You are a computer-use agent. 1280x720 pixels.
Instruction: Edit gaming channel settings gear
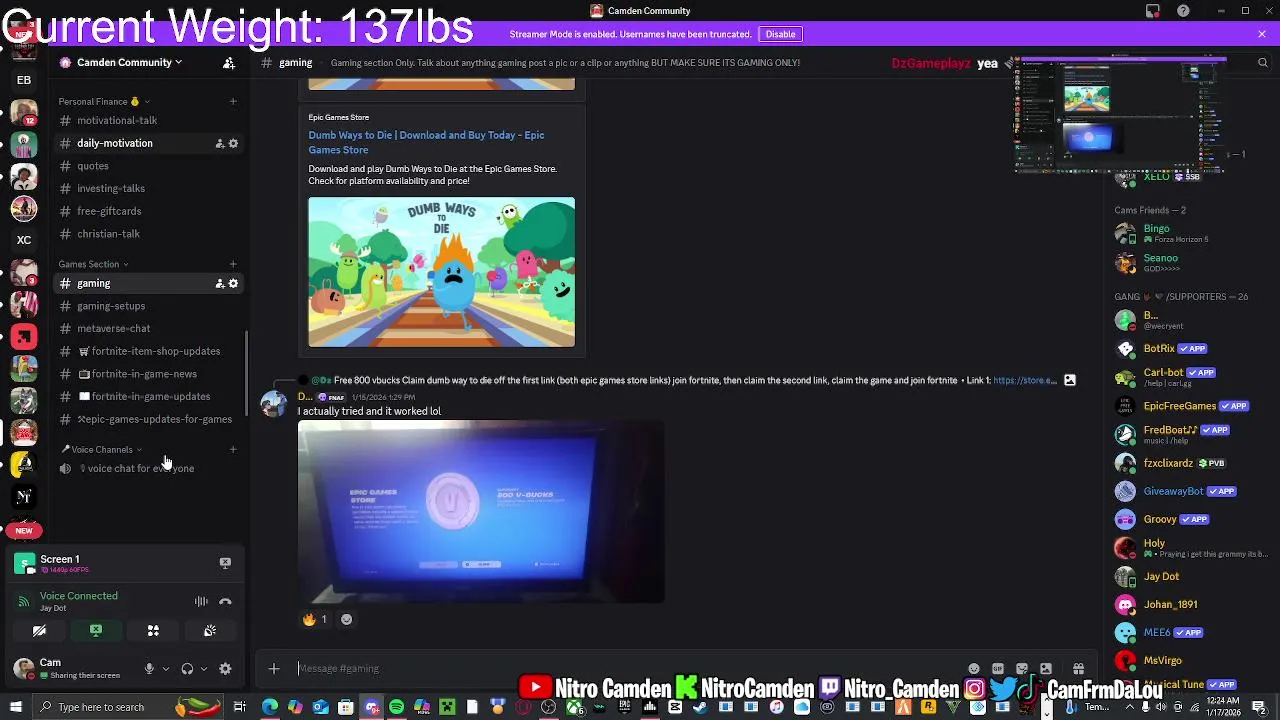pos(233,283)
